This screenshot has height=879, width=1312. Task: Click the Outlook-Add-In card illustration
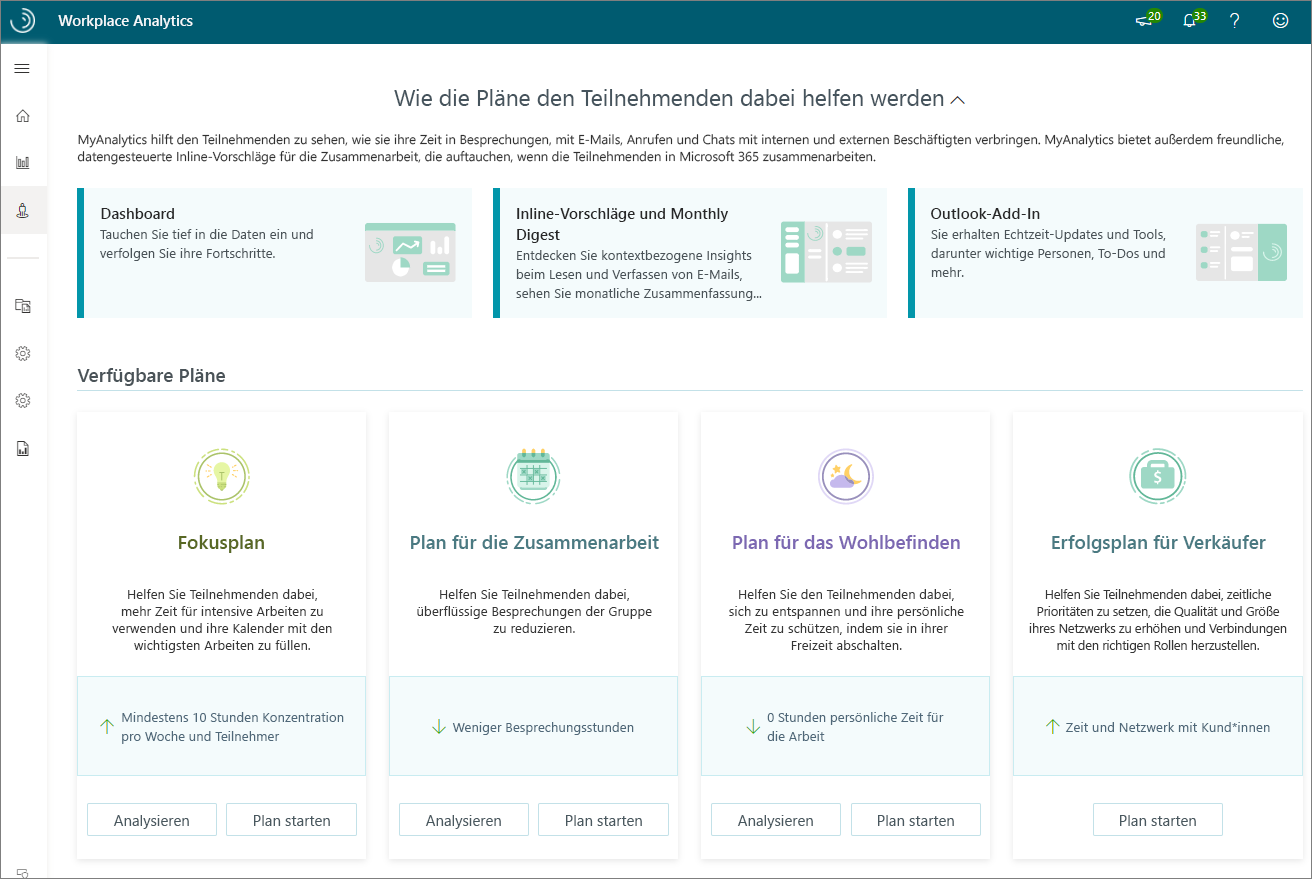pyautogui.click(x=1241, y=252)
